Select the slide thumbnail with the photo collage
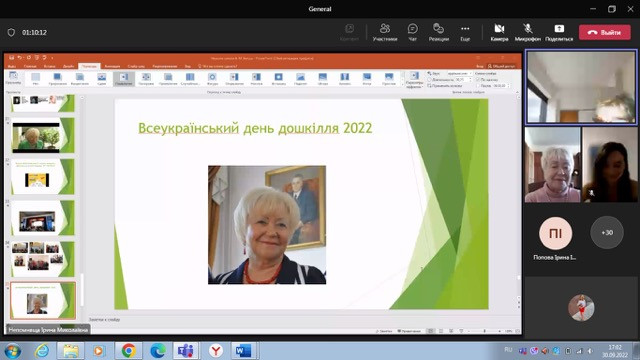Image resolution: width=640 pixels, height=360 pixels. pyautogui.click(x=42, y=259)
